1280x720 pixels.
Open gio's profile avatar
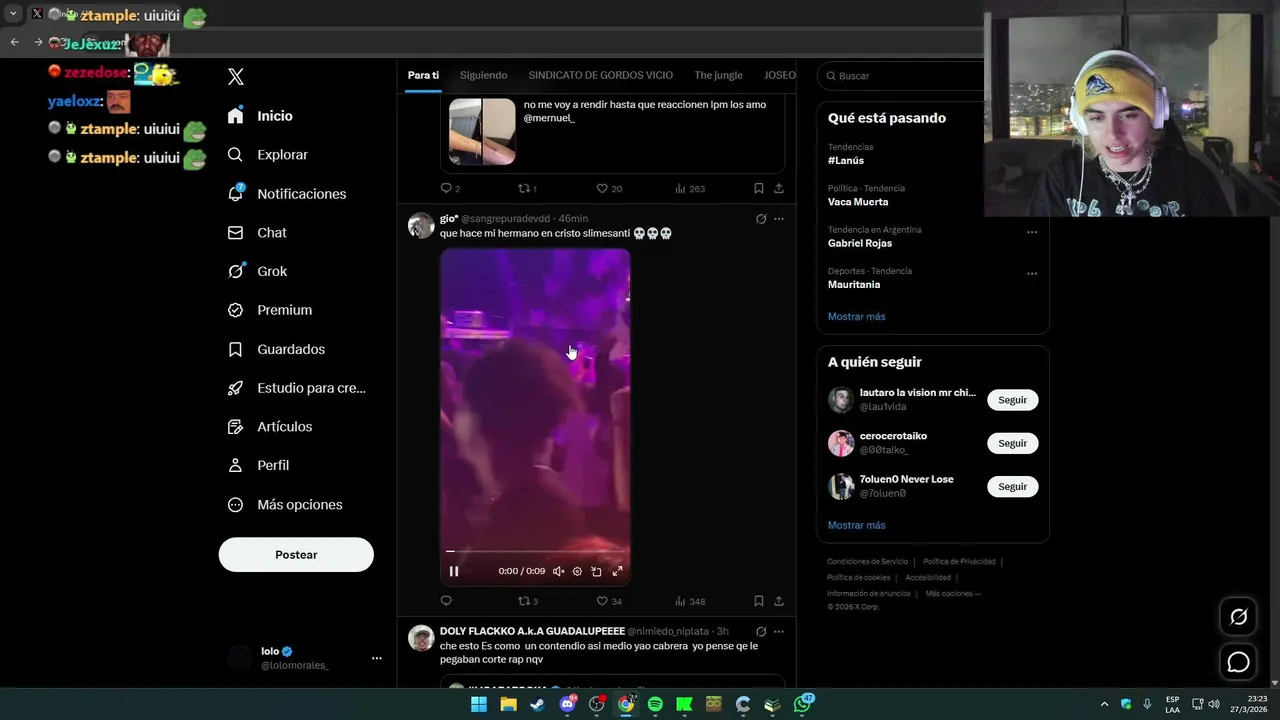tap(421, 225)
